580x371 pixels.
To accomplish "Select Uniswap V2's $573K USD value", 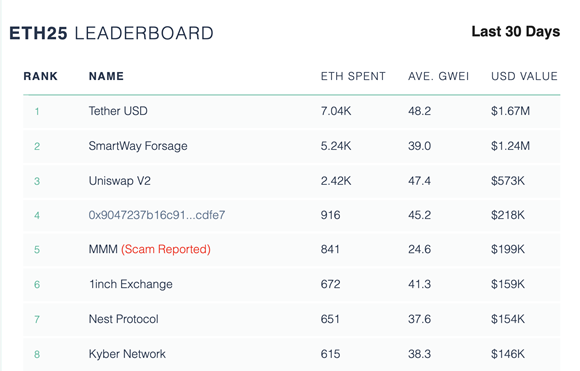I will (508, 181).
